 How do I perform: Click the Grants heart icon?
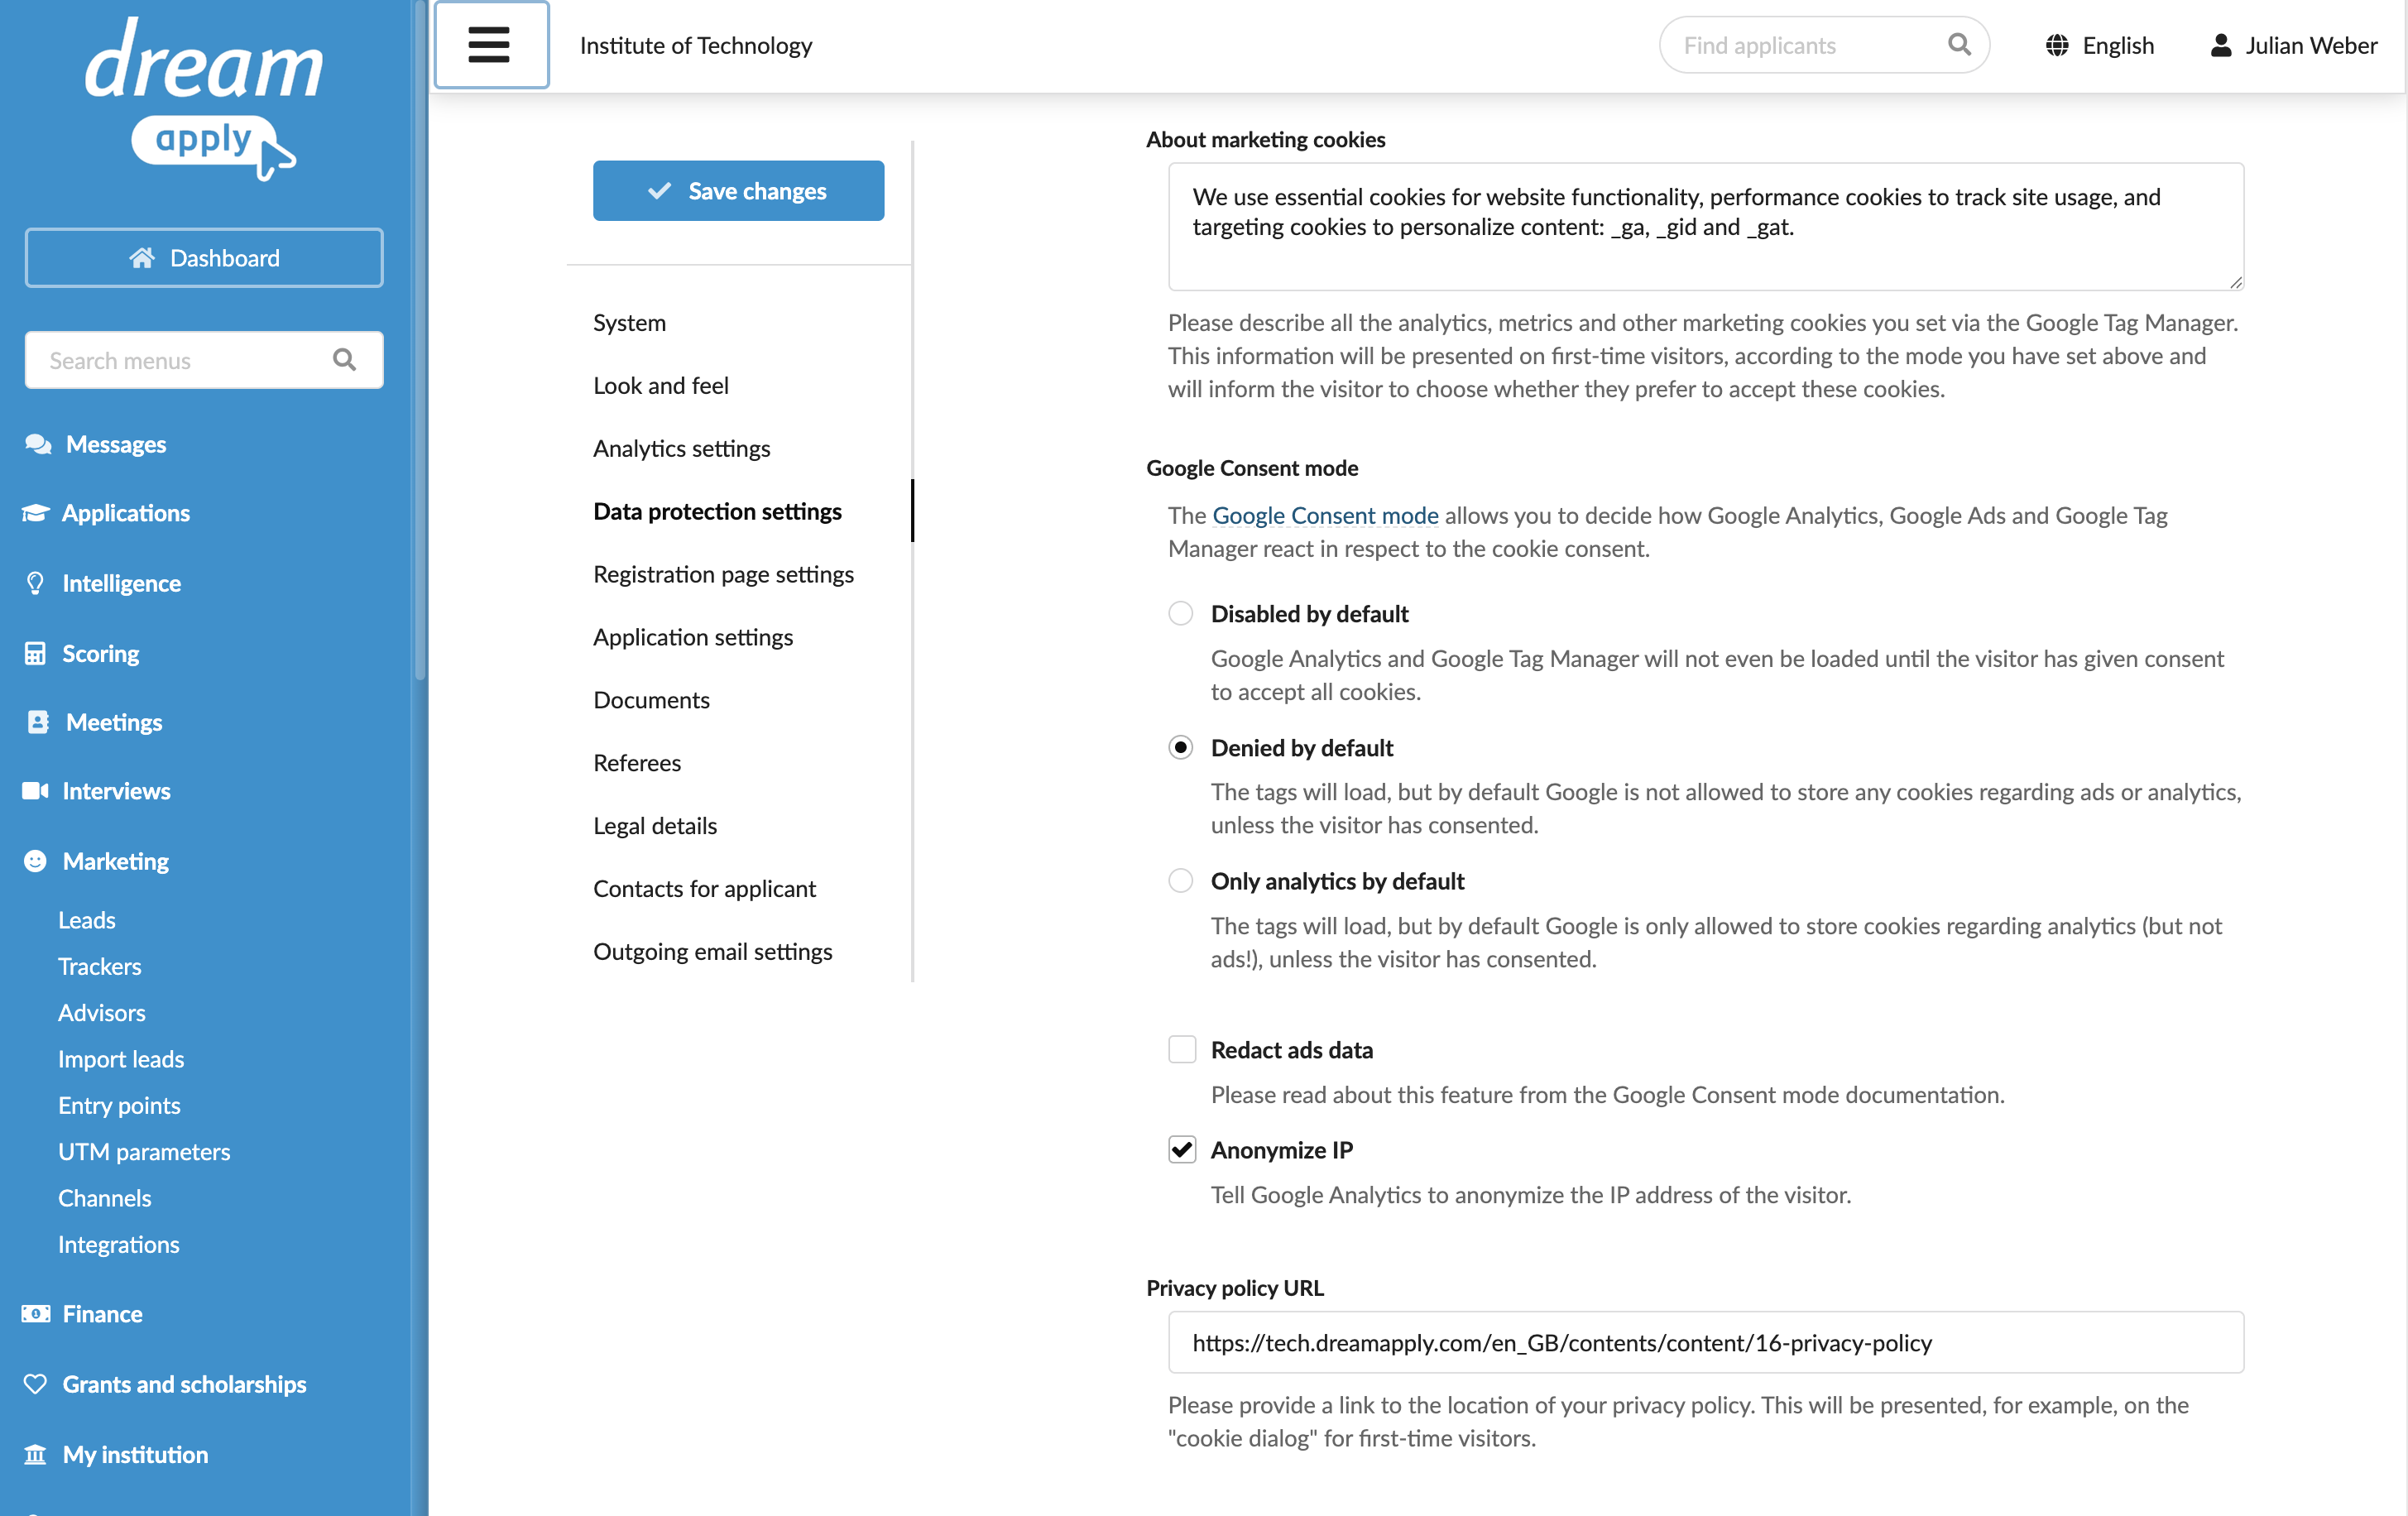pos(35,1384)
